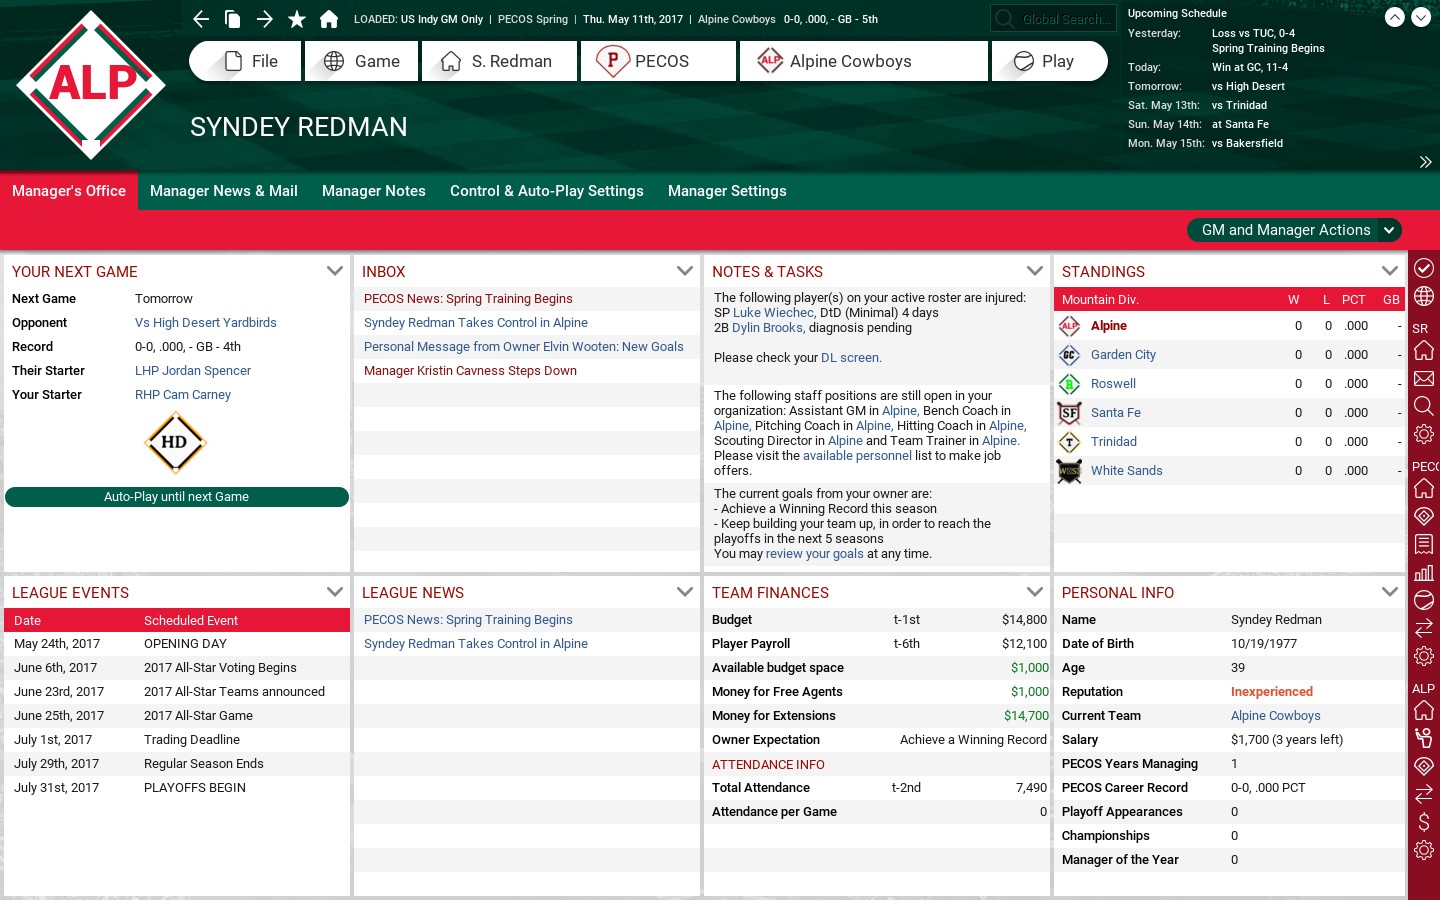The height and width of the screenshot is (900, 1440).
Task: Open the 'review your goals' link
Action: (x=814, y=554)
